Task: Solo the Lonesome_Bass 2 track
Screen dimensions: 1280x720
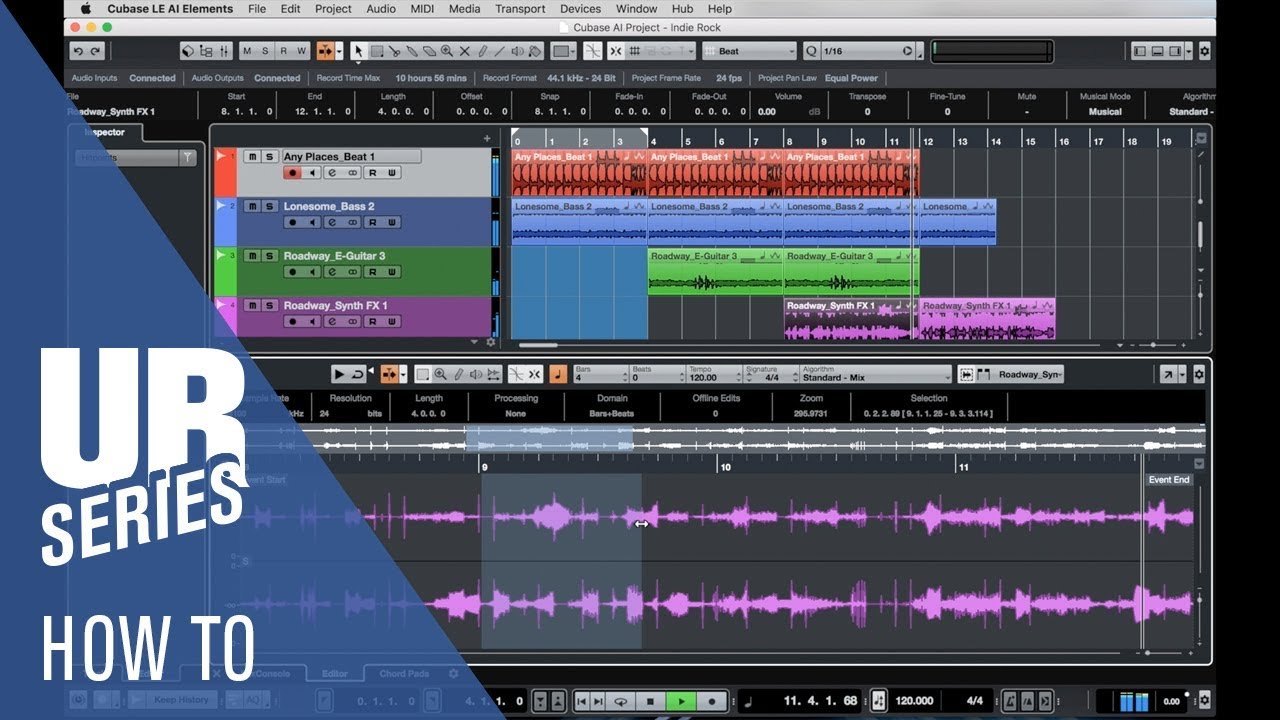Action: click(269, 206)
